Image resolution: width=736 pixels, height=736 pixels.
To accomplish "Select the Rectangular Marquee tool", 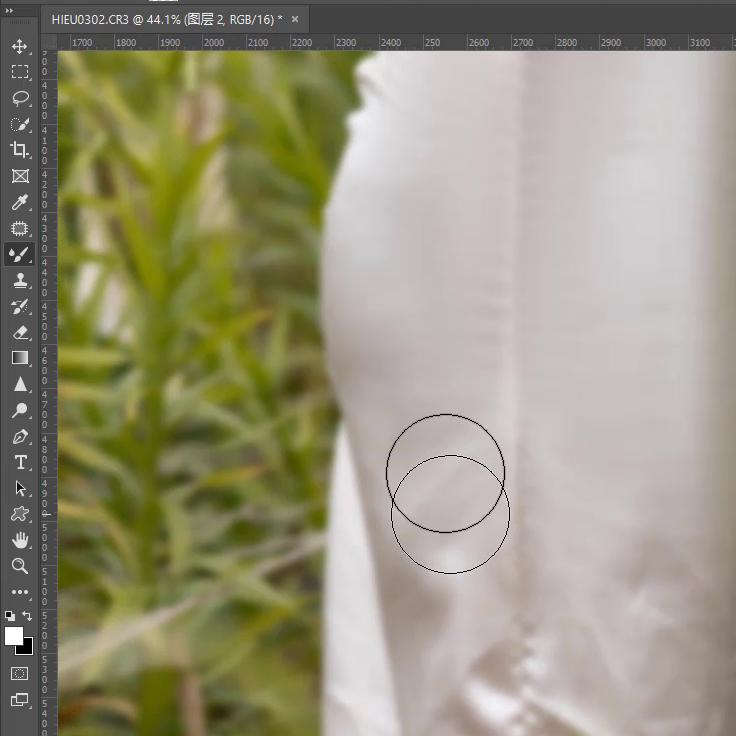I will tap(19, 72).
